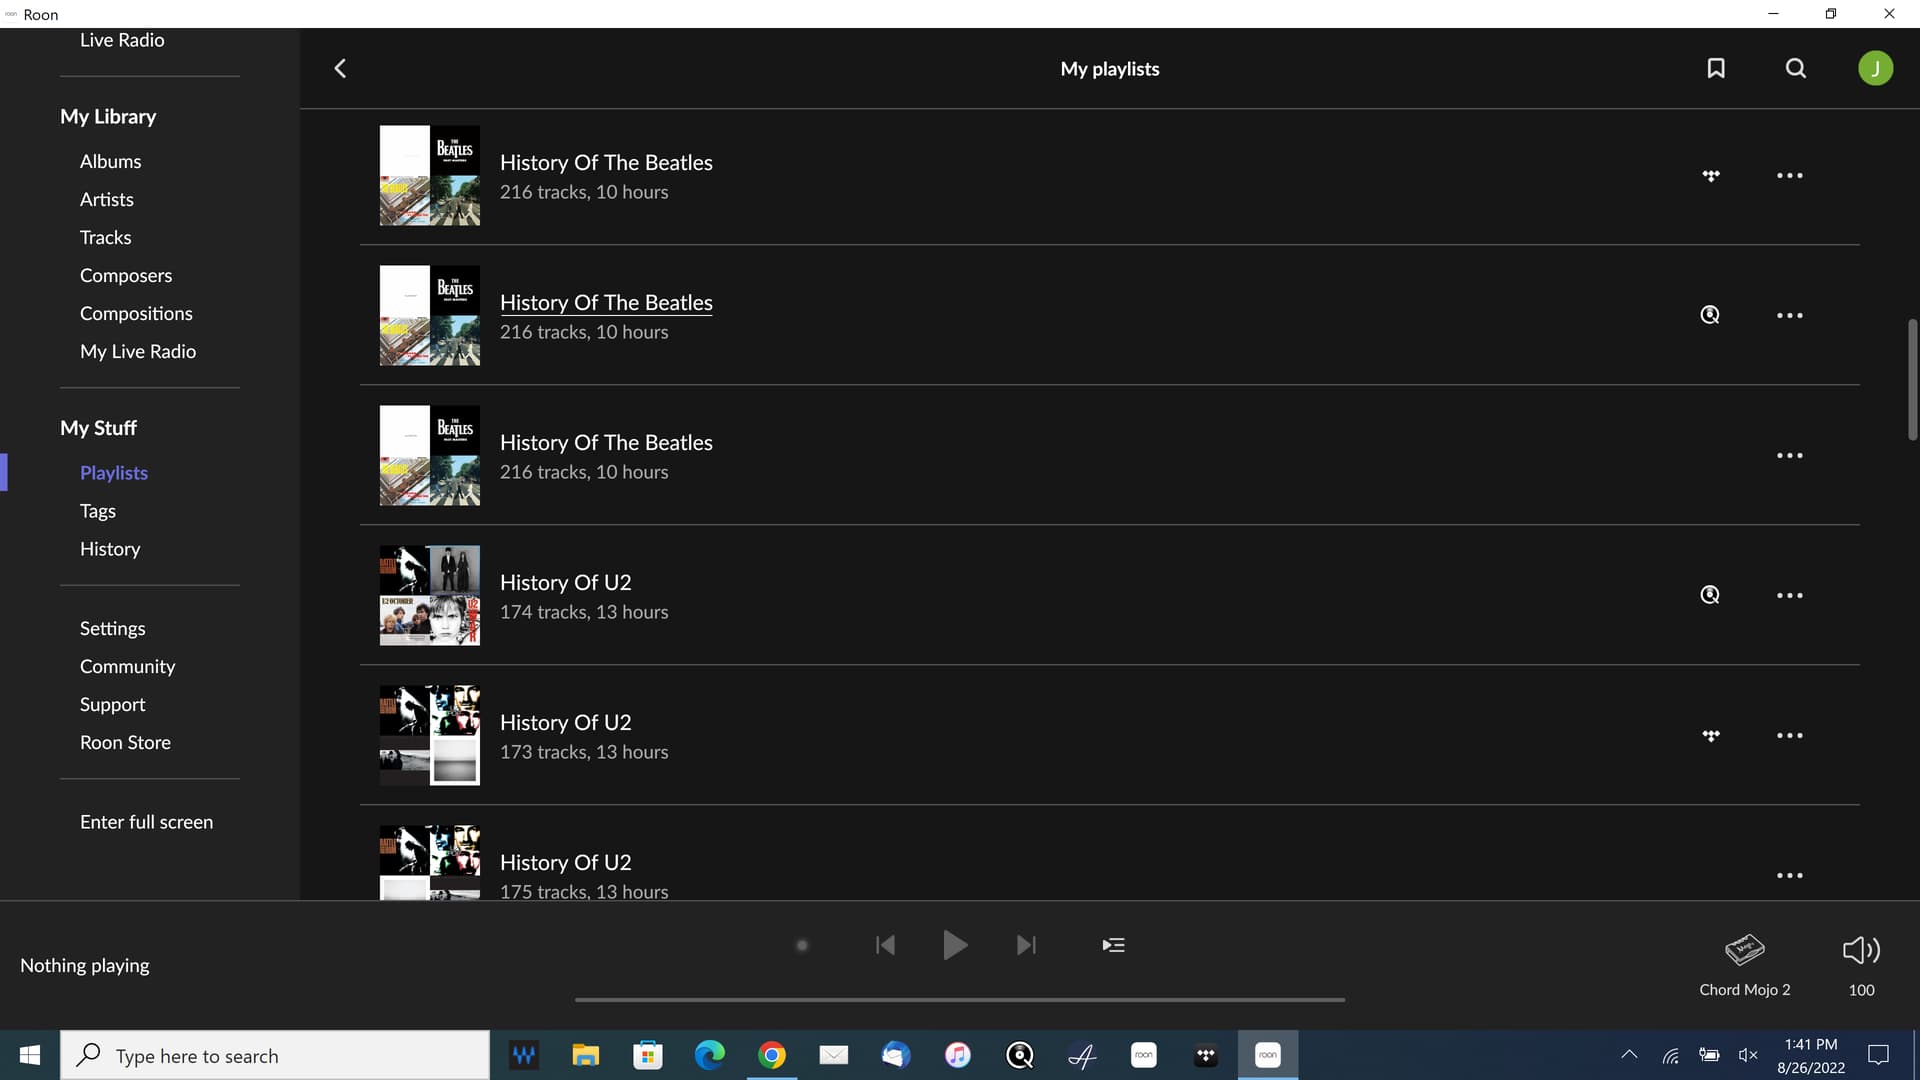Viewport: 1920px width, 1080px height.
Task: Click third Beatles playlist cover thumbnail
Action: 430,455
